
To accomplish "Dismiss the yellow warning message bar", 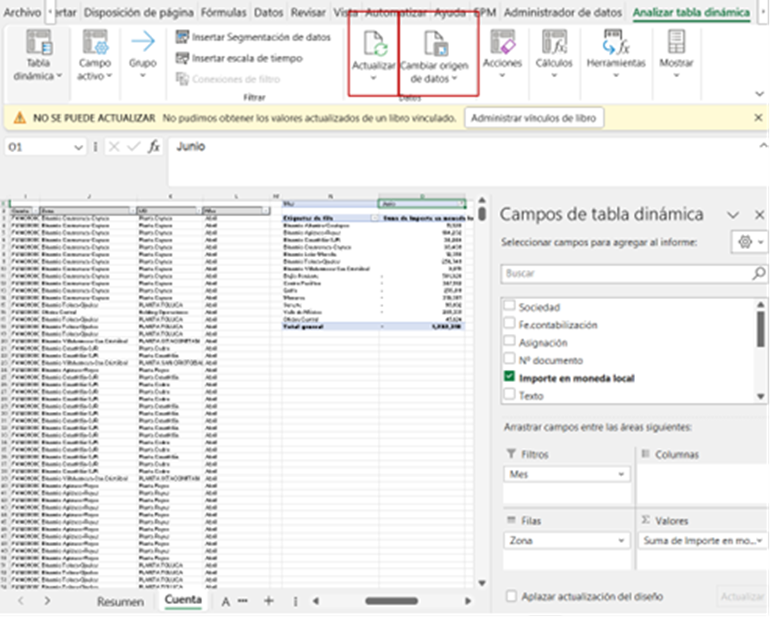I will (x=757, y=118).
